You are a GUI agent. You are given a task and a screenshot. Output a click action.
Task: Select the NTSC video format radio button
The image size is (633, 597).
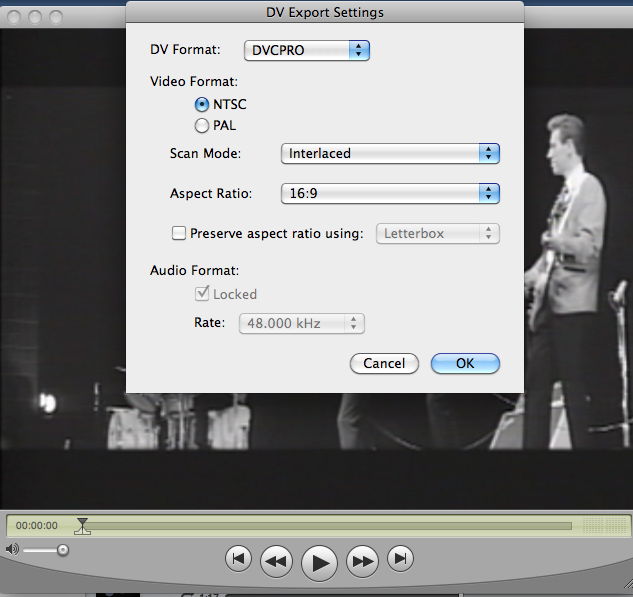[x=202, y=105]
